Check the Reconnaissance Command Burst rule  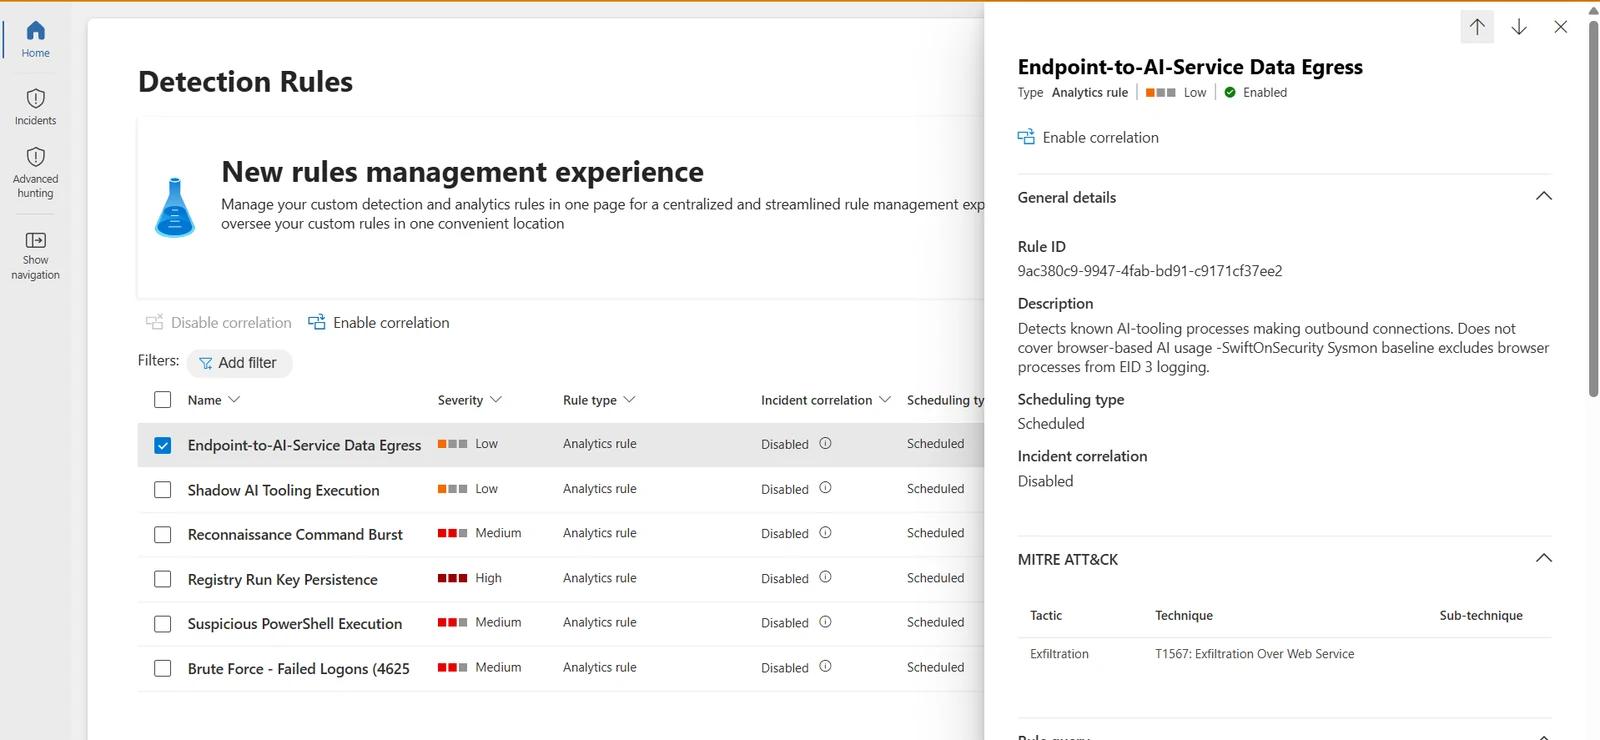coord(163,535)
